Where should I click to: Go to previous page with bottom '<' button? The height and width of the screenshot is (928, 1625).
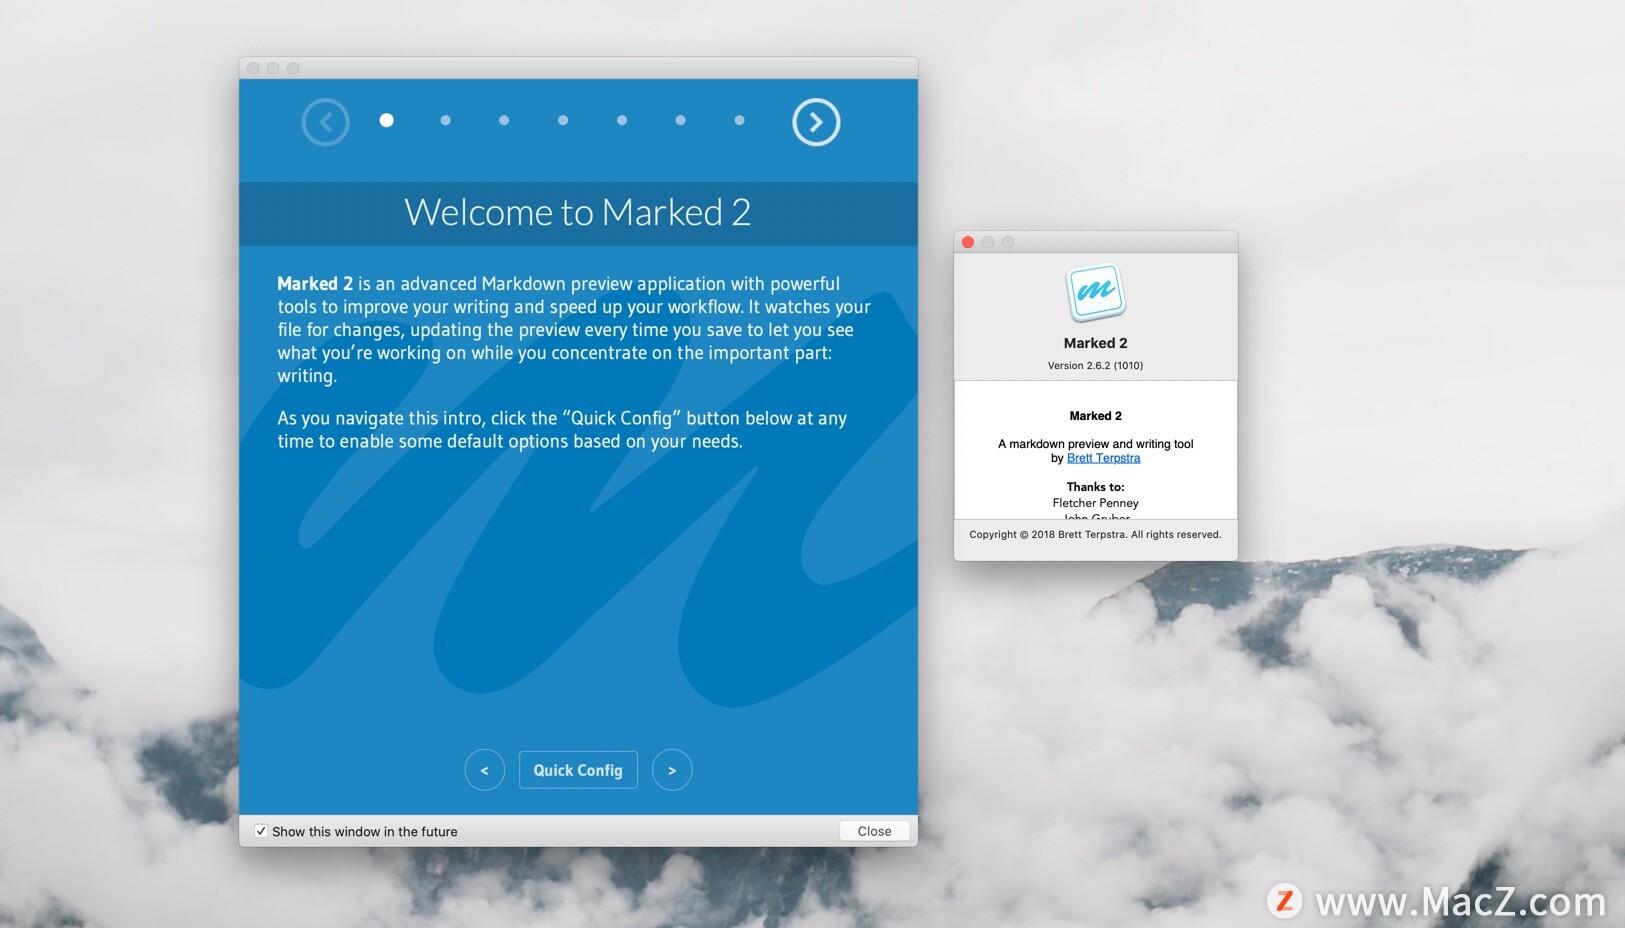[484, 770]
